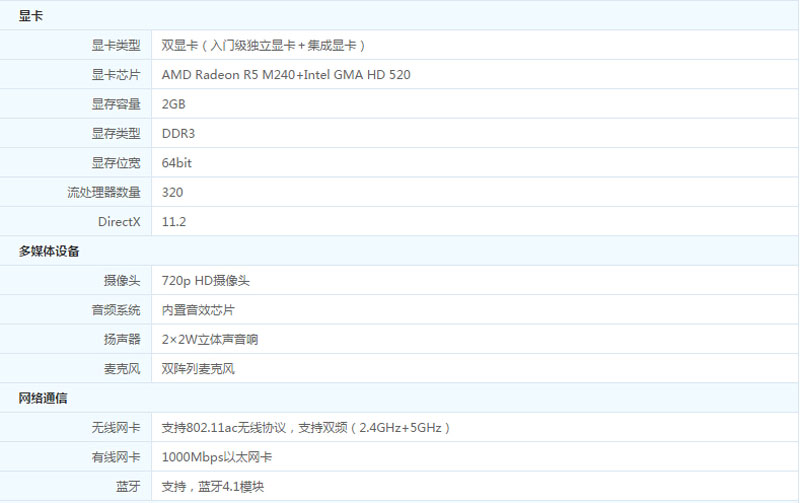Image resolution: width=800 pixels, height=503 pixels.
Task: Select the DirectX 11.2 version value
Action: [x=174, y=222]
